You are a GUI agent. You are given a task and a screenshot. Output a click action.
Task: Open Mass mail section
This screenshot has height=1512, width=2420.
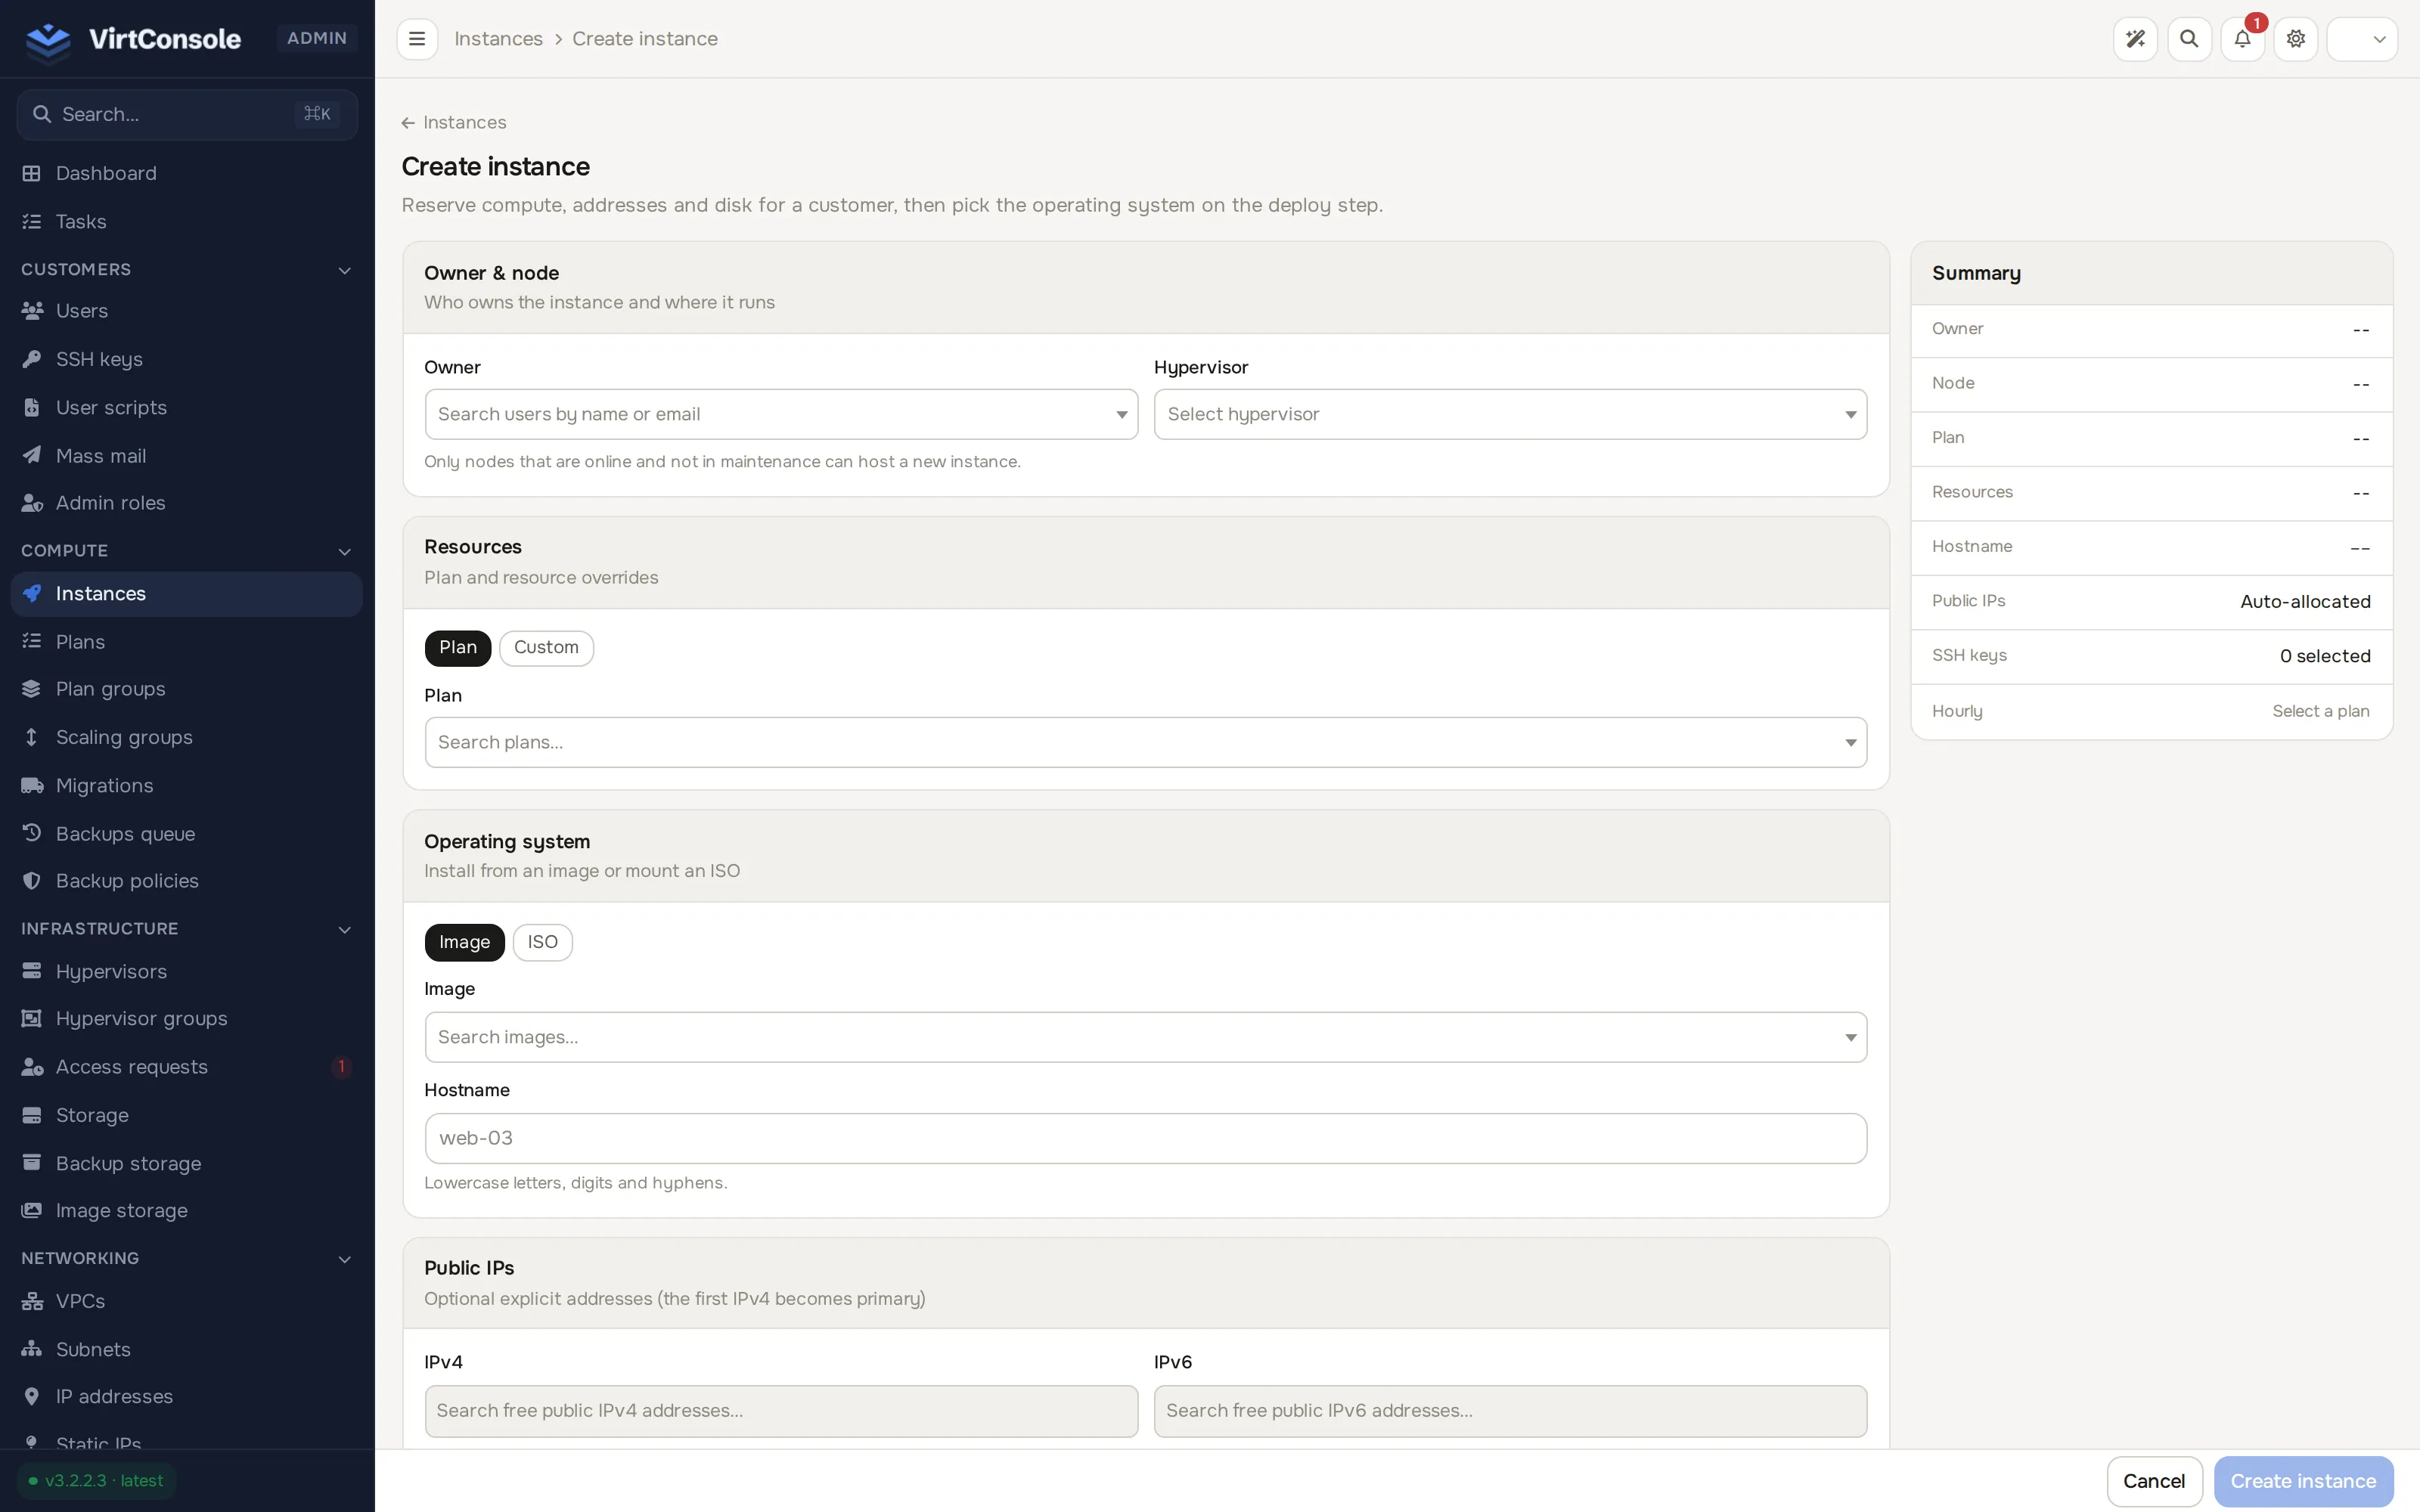187,456
